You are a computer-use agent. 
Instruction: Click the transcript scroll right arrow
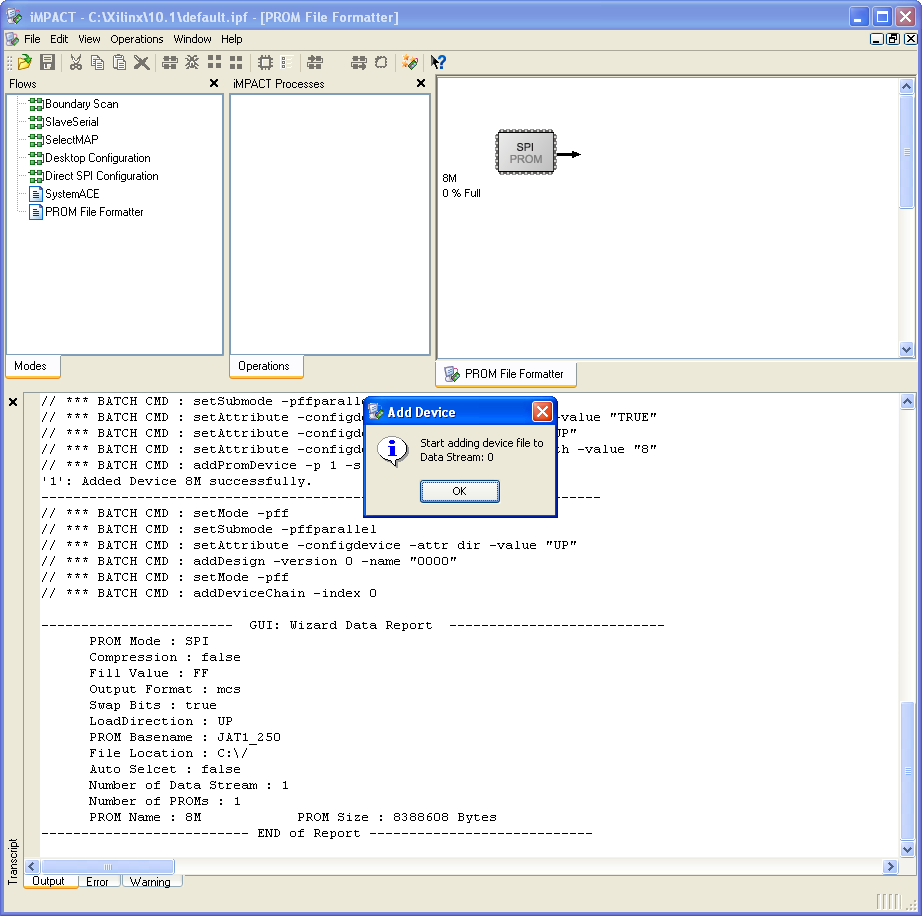[x=890, y=866]
